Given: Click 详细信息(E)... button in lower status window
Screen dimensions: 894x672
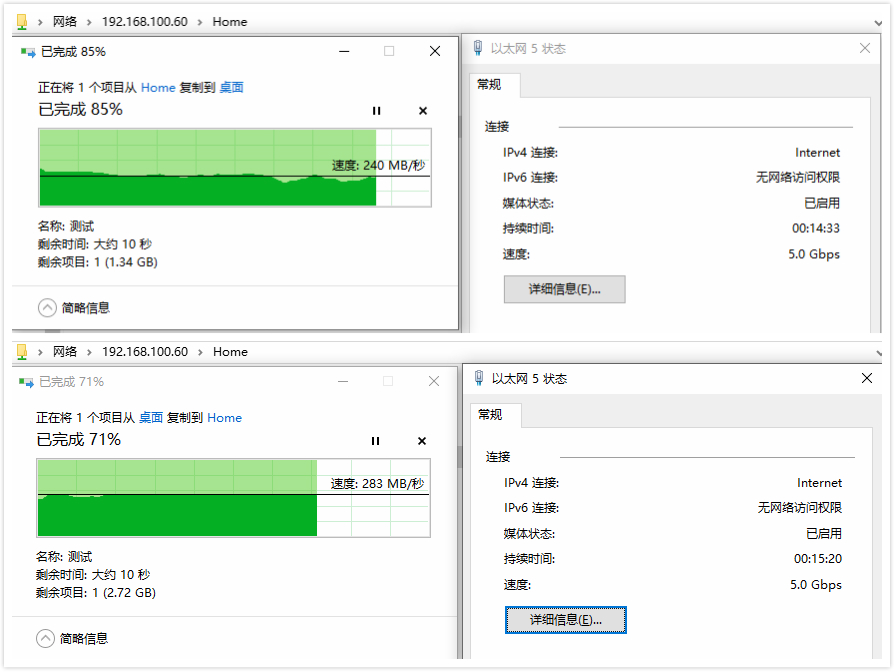Looking at the screenshot, I should pos(566,620).
